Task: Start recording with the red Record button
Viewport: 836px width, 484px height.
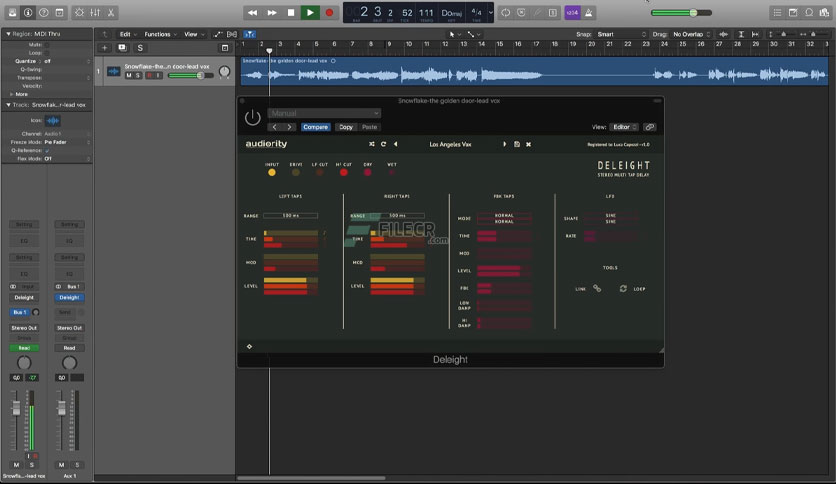Action: tap(329, 12)
